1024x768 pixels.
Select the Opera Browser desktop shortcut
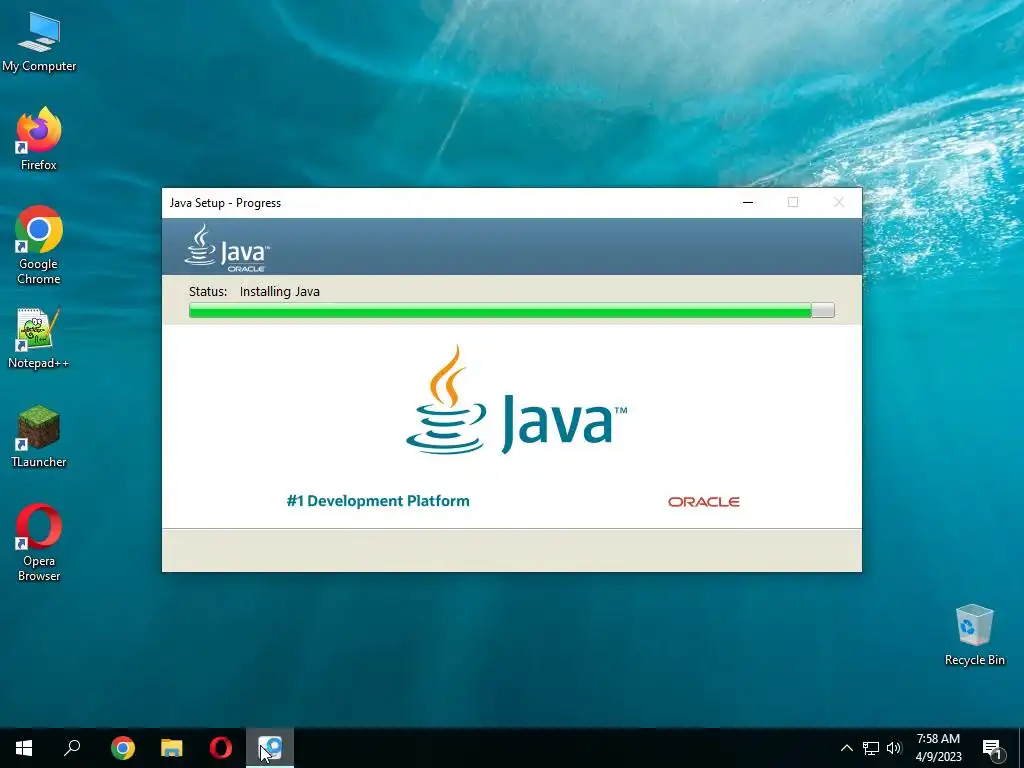point(39,542)
